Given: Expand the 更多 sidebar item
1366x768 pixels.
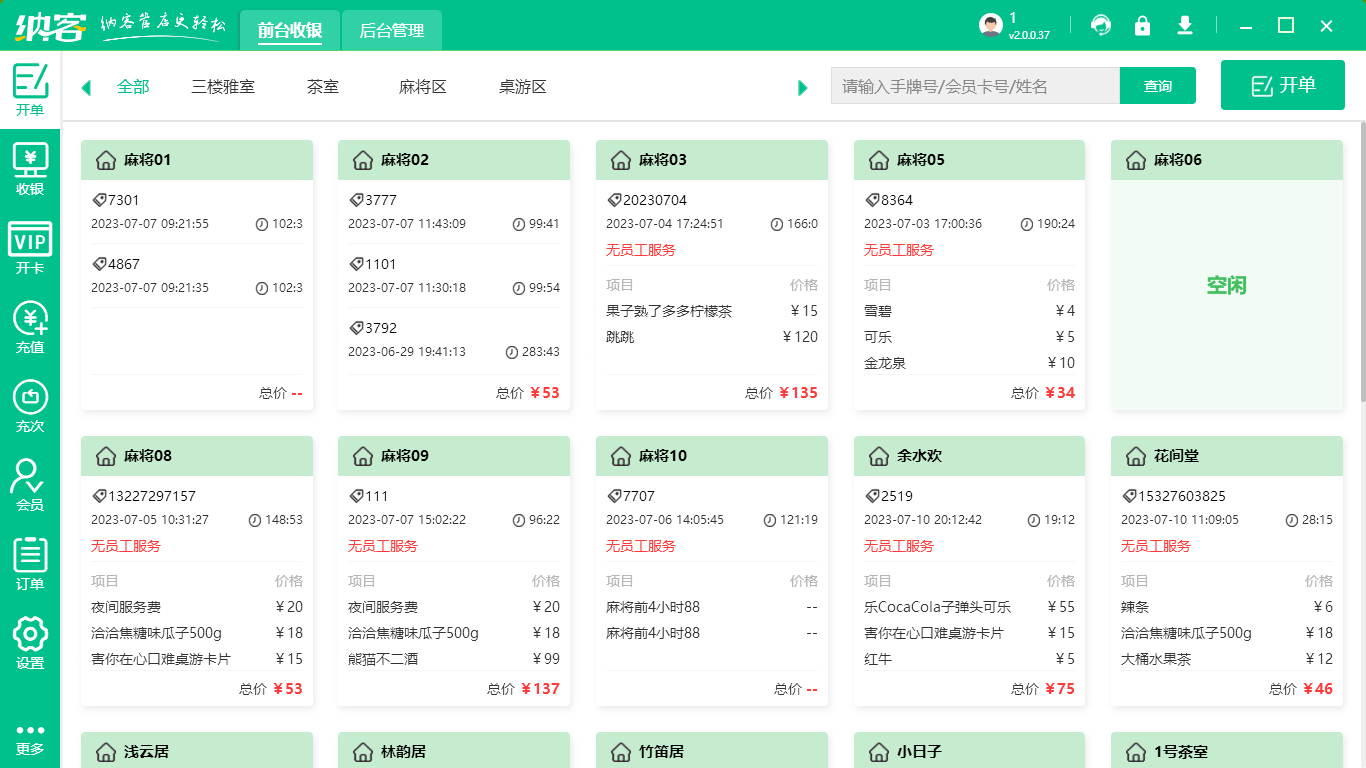Looking at the screenshot, I should pyautogui.click(x=30, y=738).
